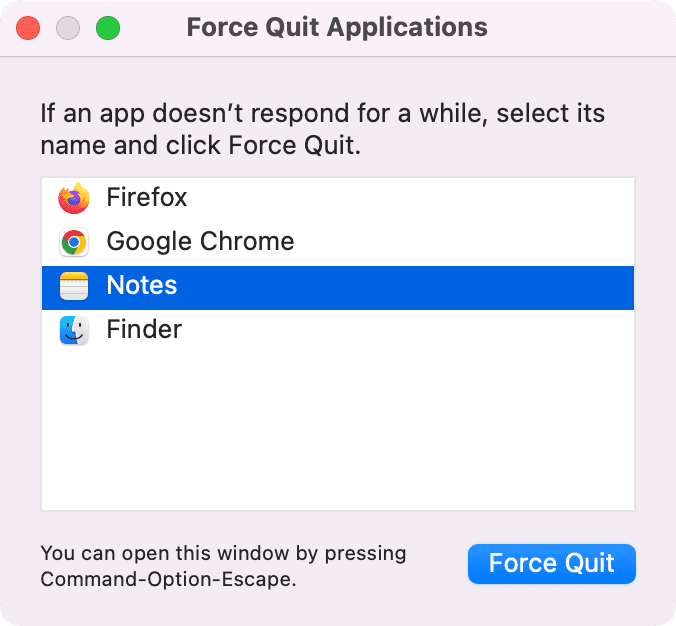This screenshot has width=676, height=626.
Task: Select the highlighted Notes name label
Action: [142, 285]
